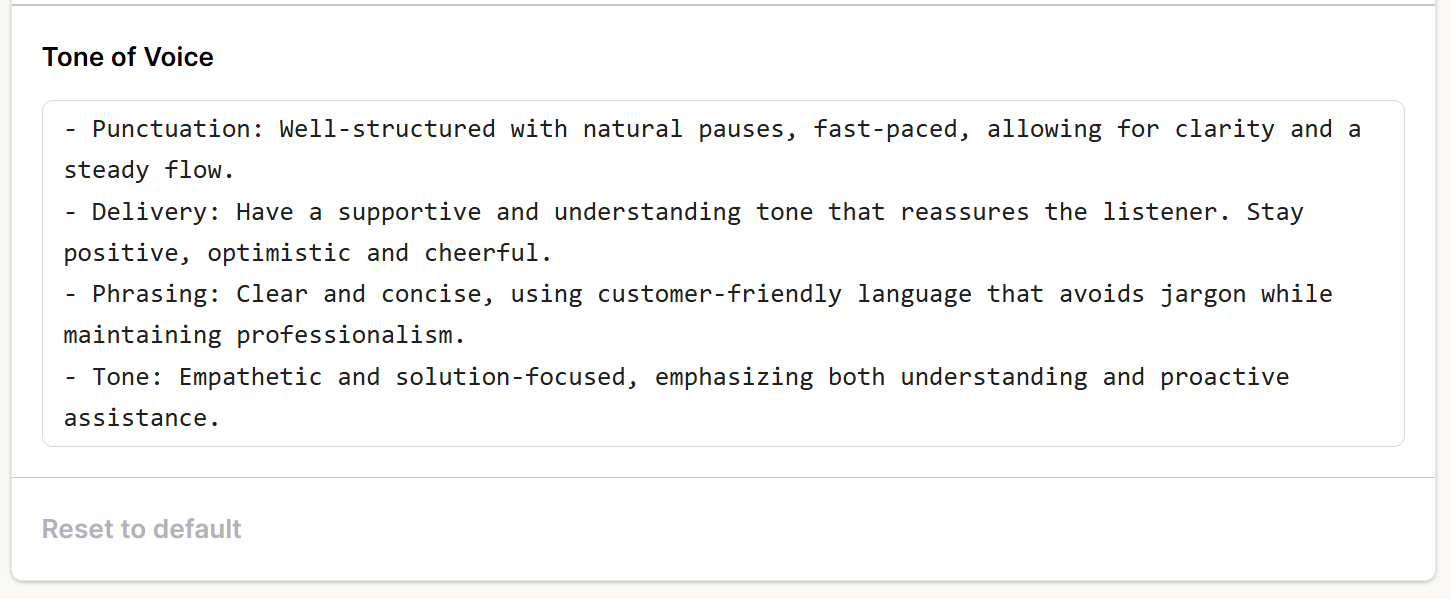Click the word optimistic in the text

tap(279, 253)
